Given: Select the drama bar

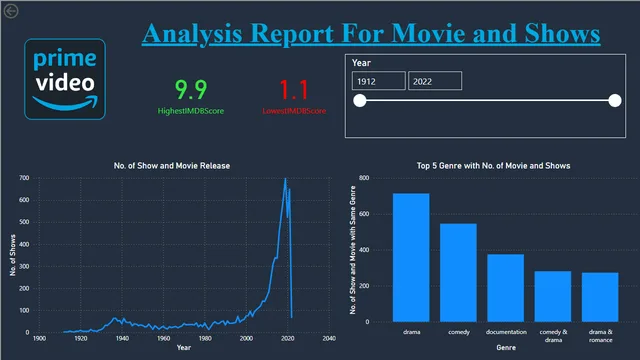Looking at the screenshot, I should 411,258.
